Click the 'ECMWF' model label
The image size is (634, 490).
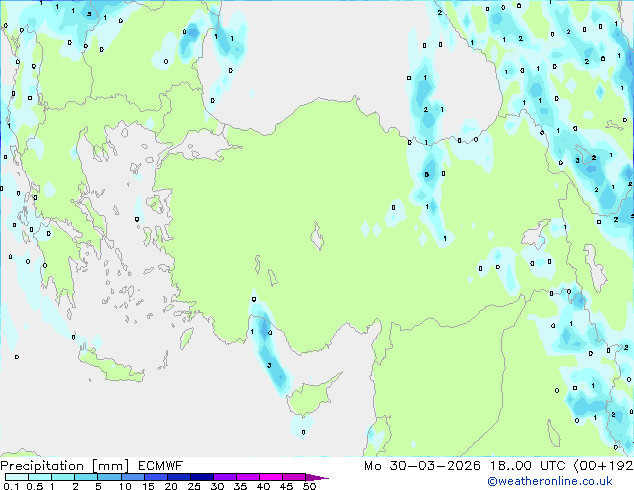tap(161, 466)
